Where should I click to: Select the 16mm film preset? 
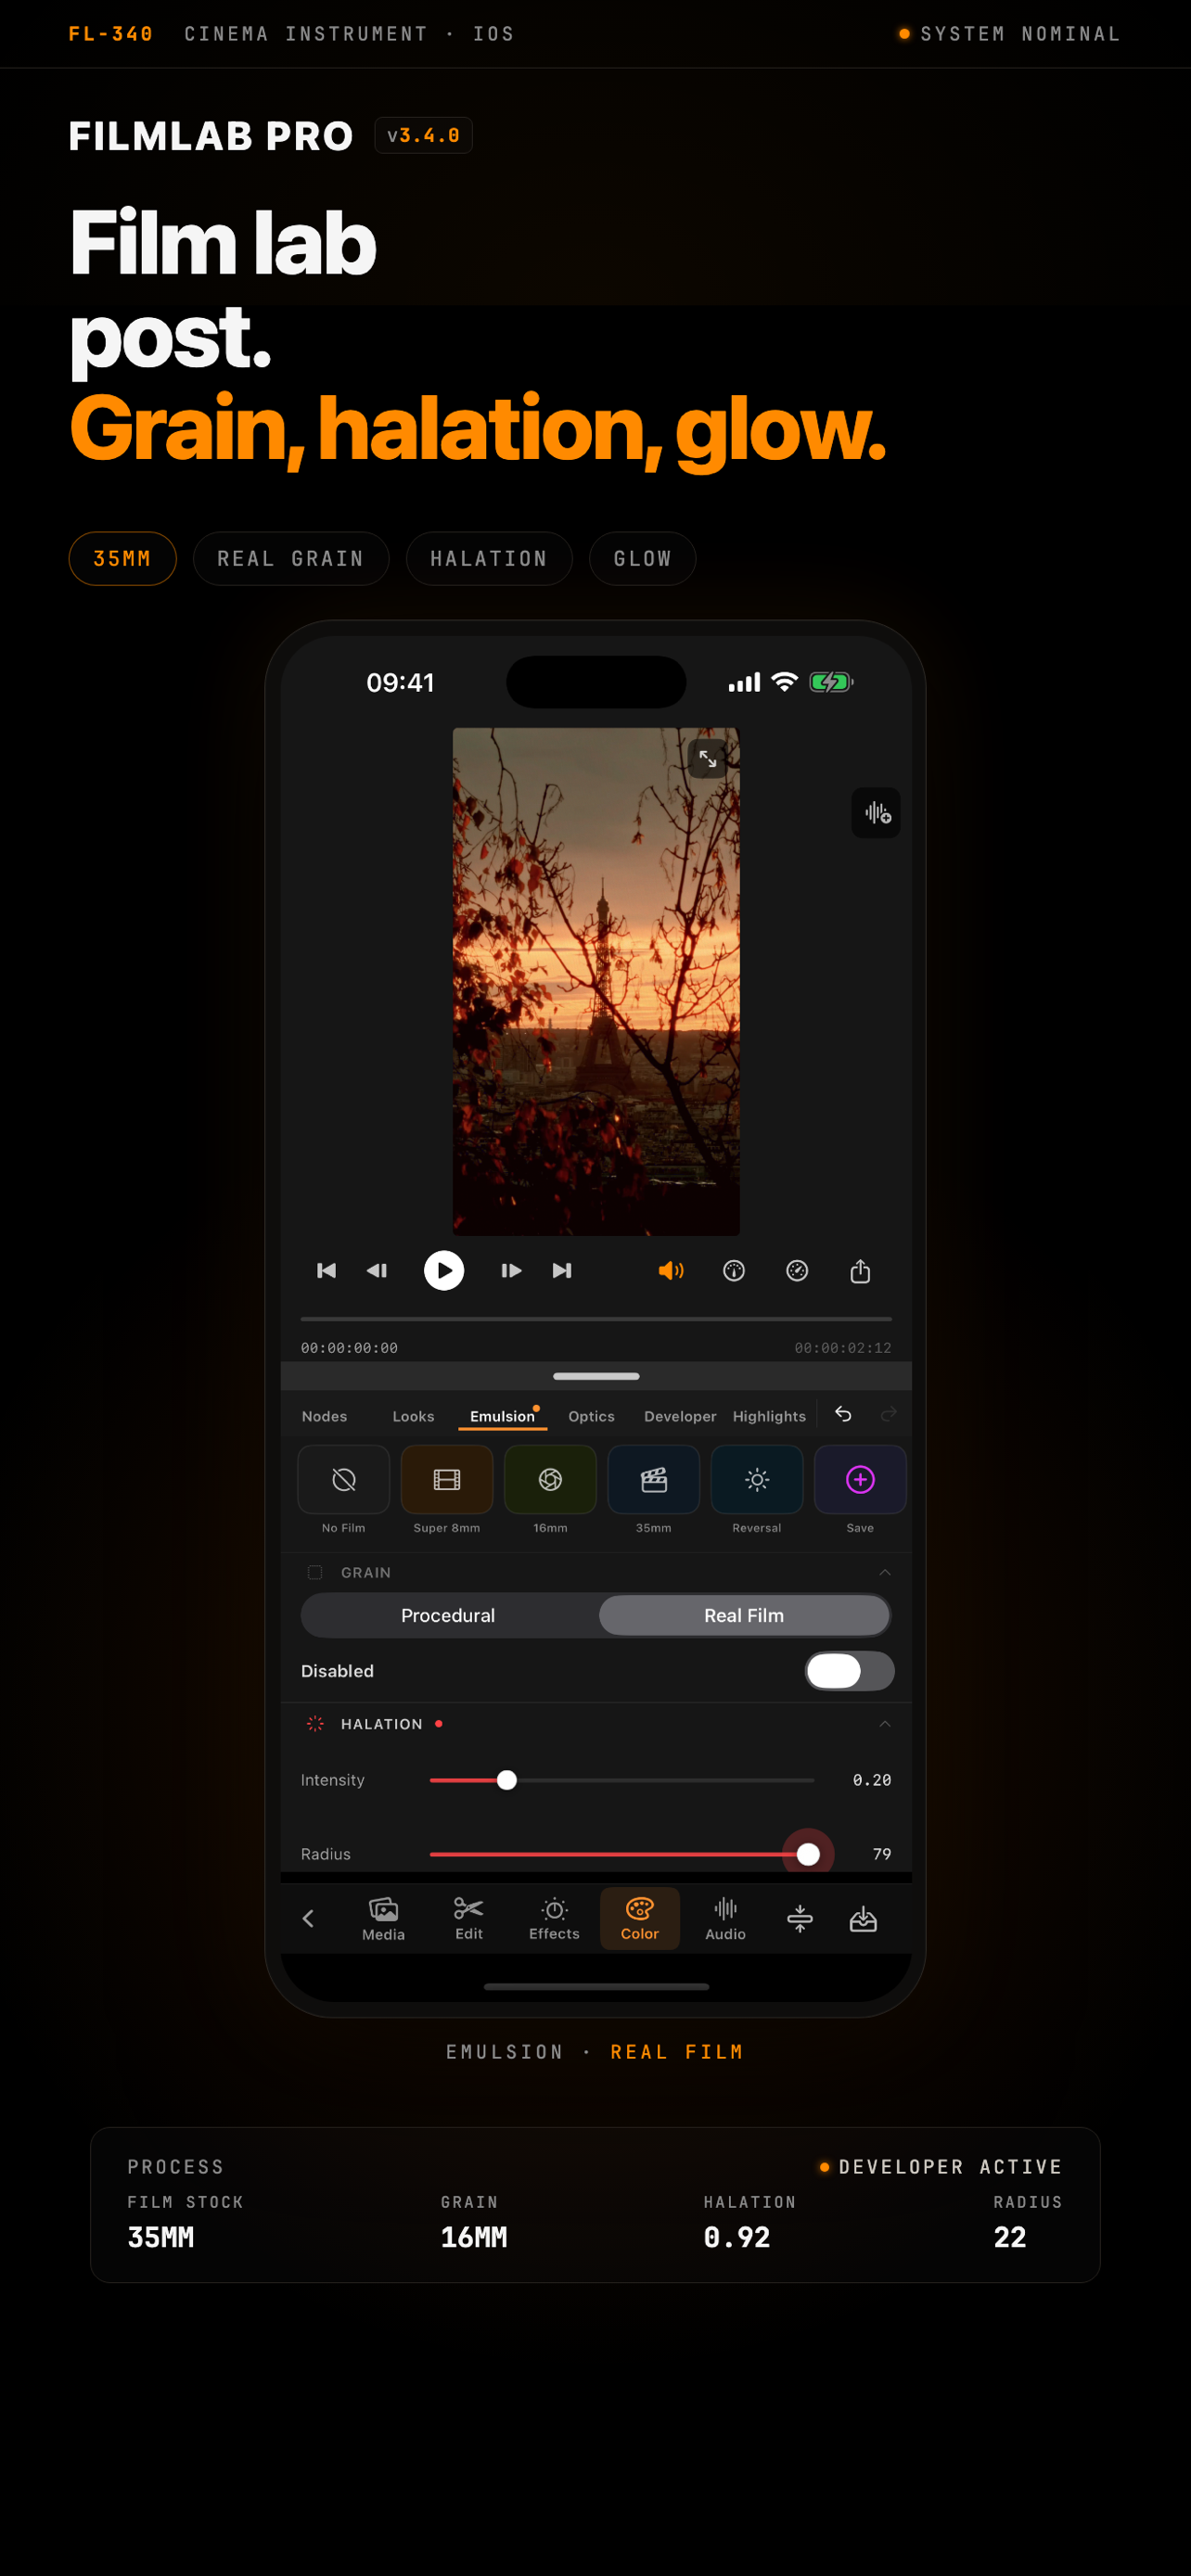550,1479
